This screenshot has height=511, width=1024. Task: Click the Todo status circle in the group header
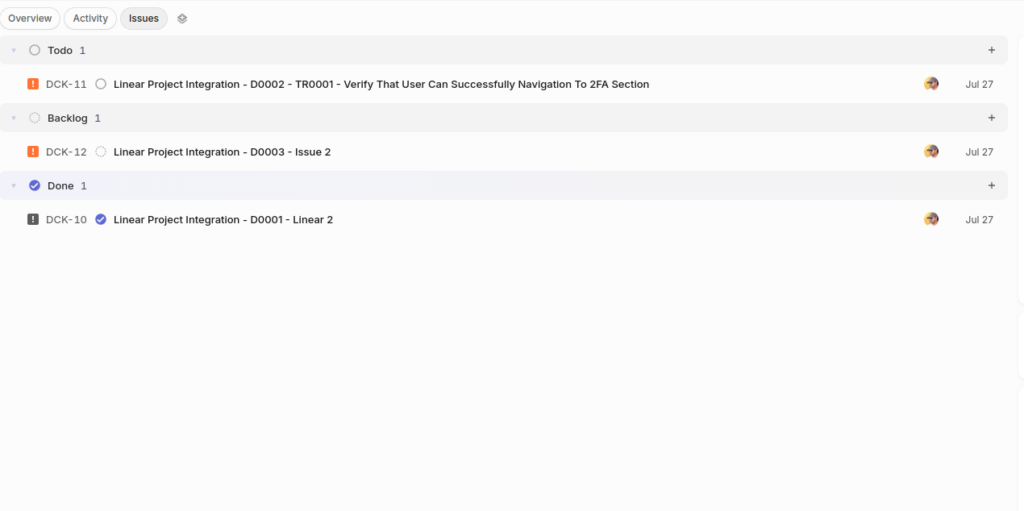click(x=35, y=50)
